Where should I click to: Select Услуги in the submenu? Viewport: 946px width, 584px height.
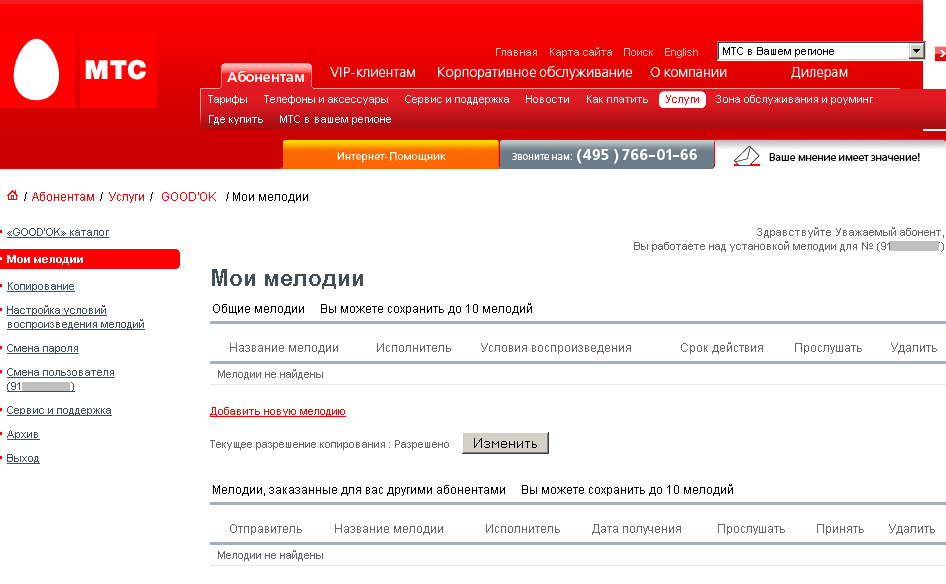(682, 100)
